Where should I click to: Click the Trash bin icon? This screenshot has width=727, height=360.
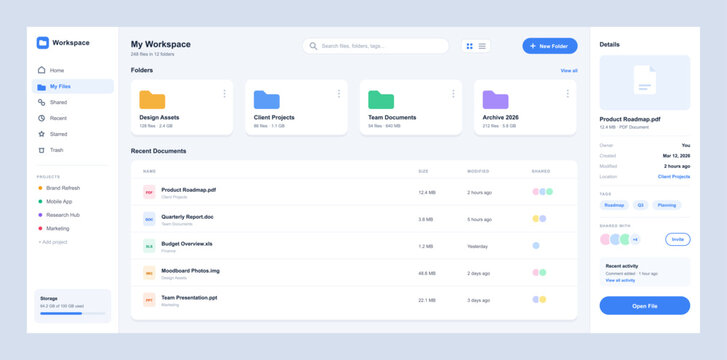(x=41, y=150)
